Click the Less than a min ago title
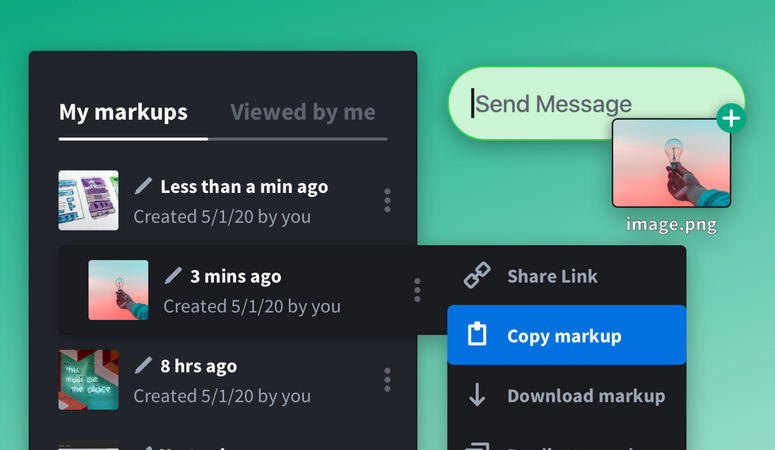Screen dimensions: 775x450 (244, 187)
